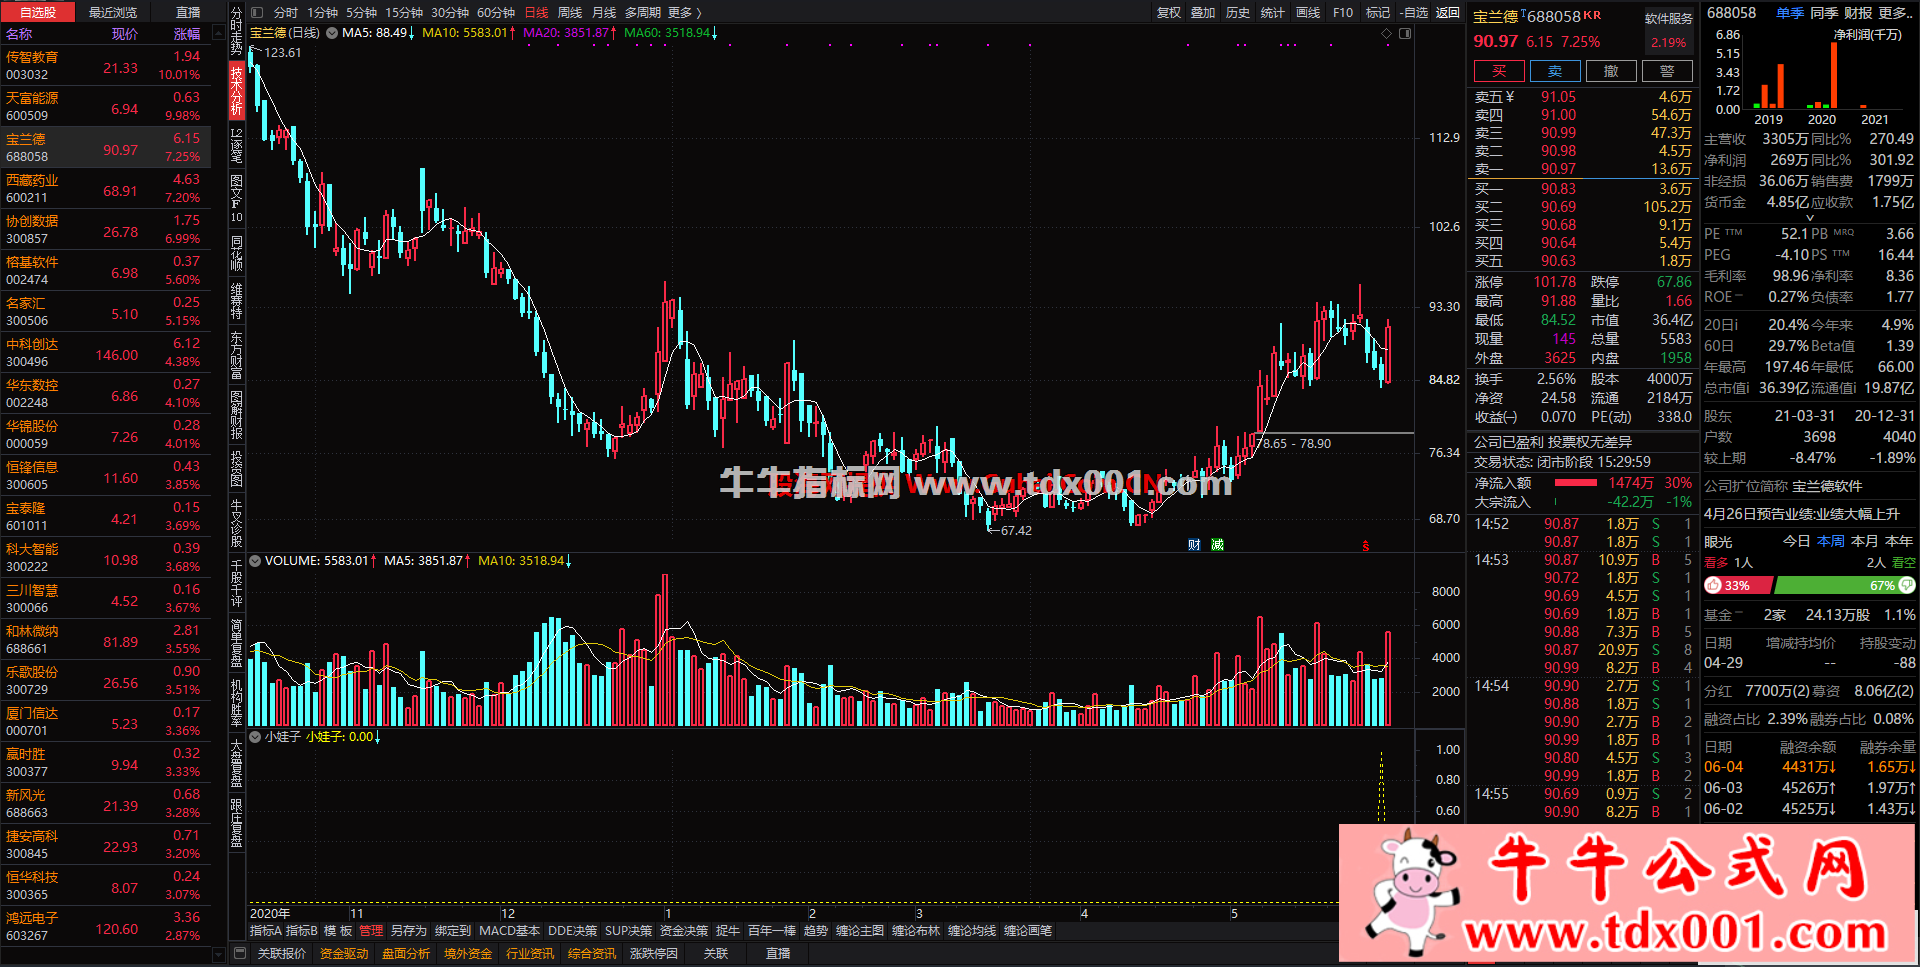1920x967 pixels.
Task: Click the 叠加 toolbar button
Action: (x=1203, y=12)
